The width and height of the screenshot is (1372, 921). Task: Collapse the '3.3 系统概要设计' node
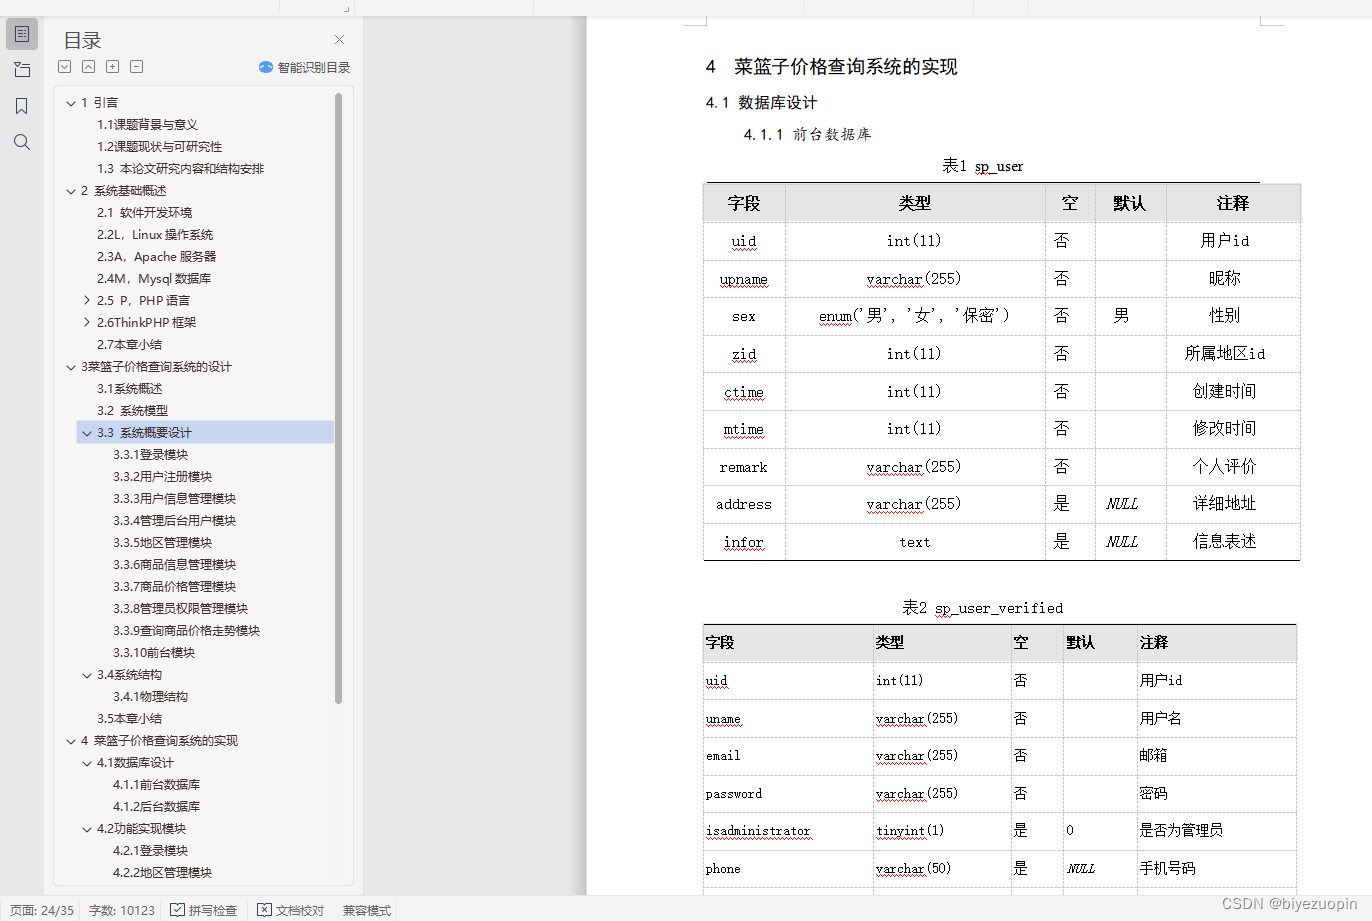point(87,433)
